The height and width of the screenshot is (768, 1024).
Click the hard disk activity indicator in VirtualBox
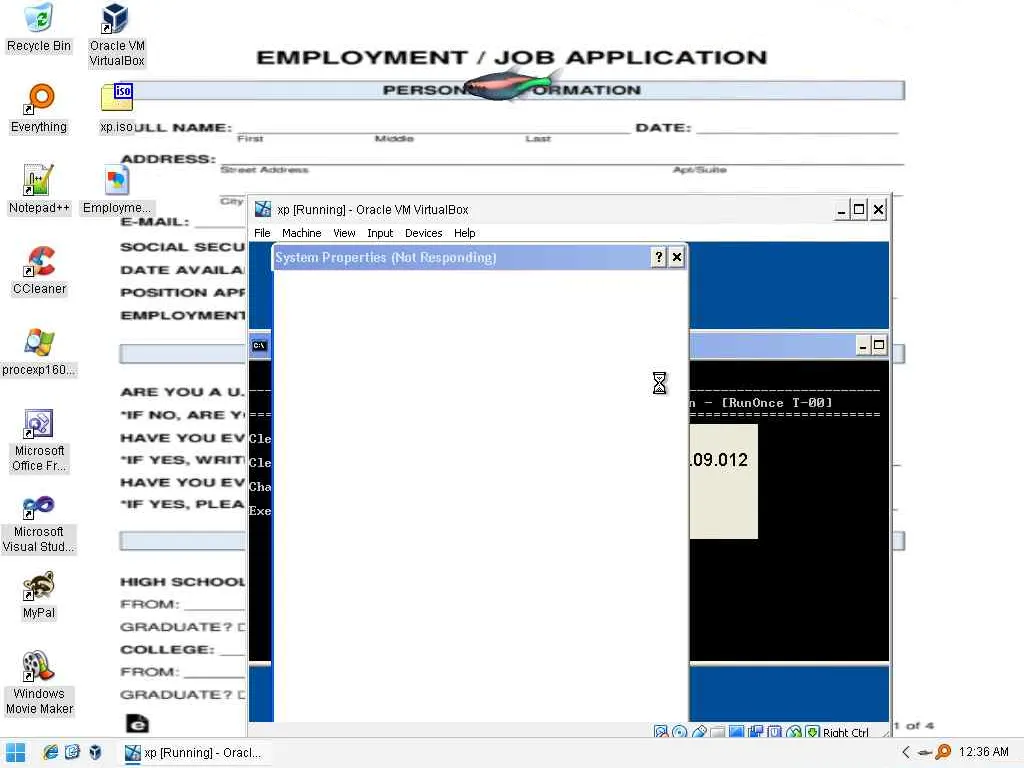click(x=660, y=732)
